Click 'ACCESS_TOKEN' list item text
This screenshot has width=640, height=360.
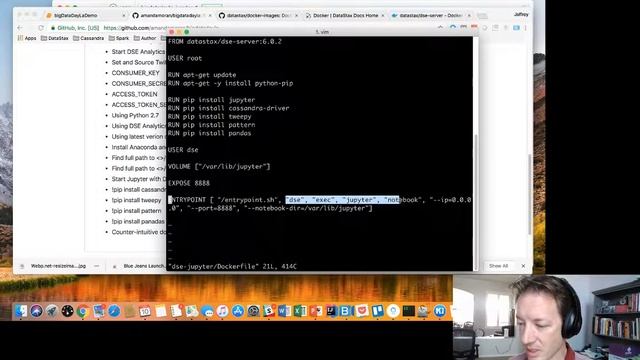point(134,94)
